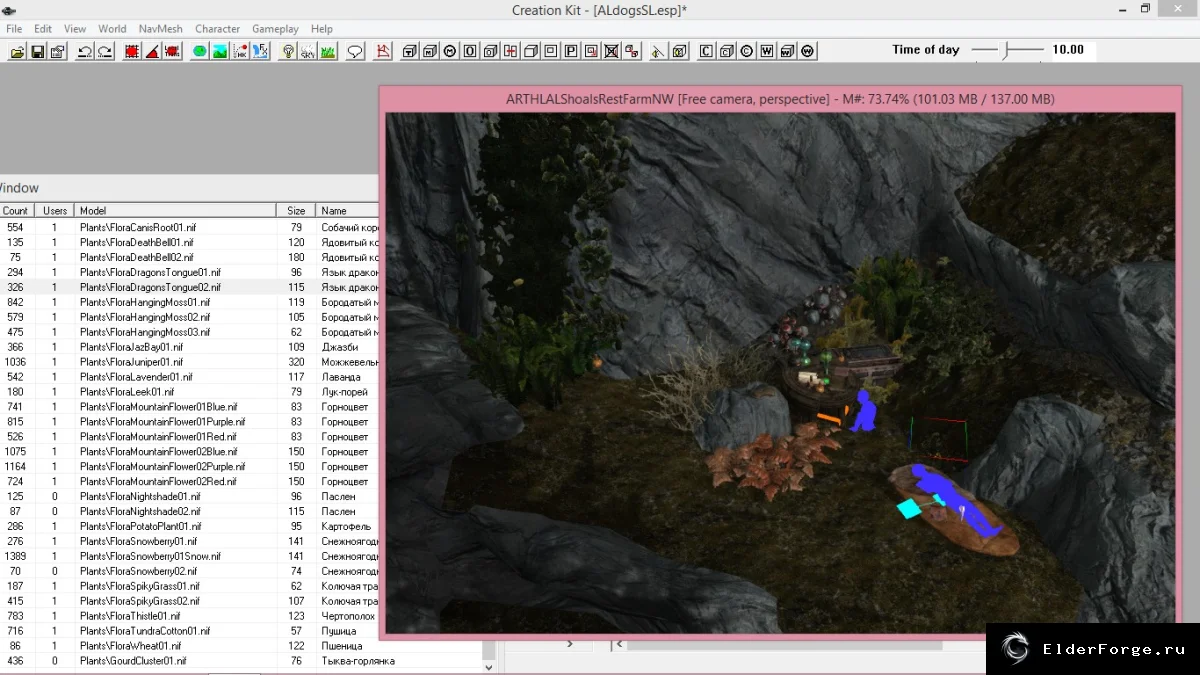Open the Gameplay menu
This screenshot has width=1200, height=675.
275,29
